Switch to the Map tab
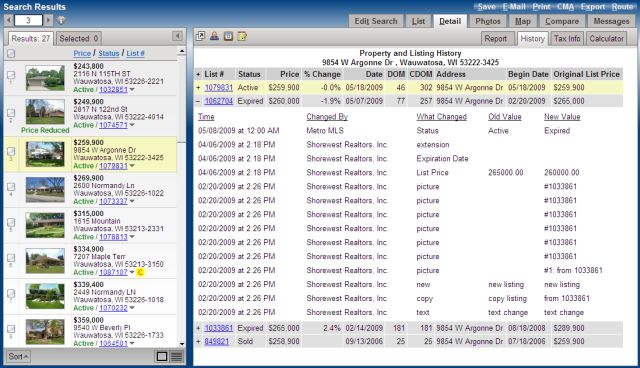This screenshot has height=368, width=640. (523, 21)
